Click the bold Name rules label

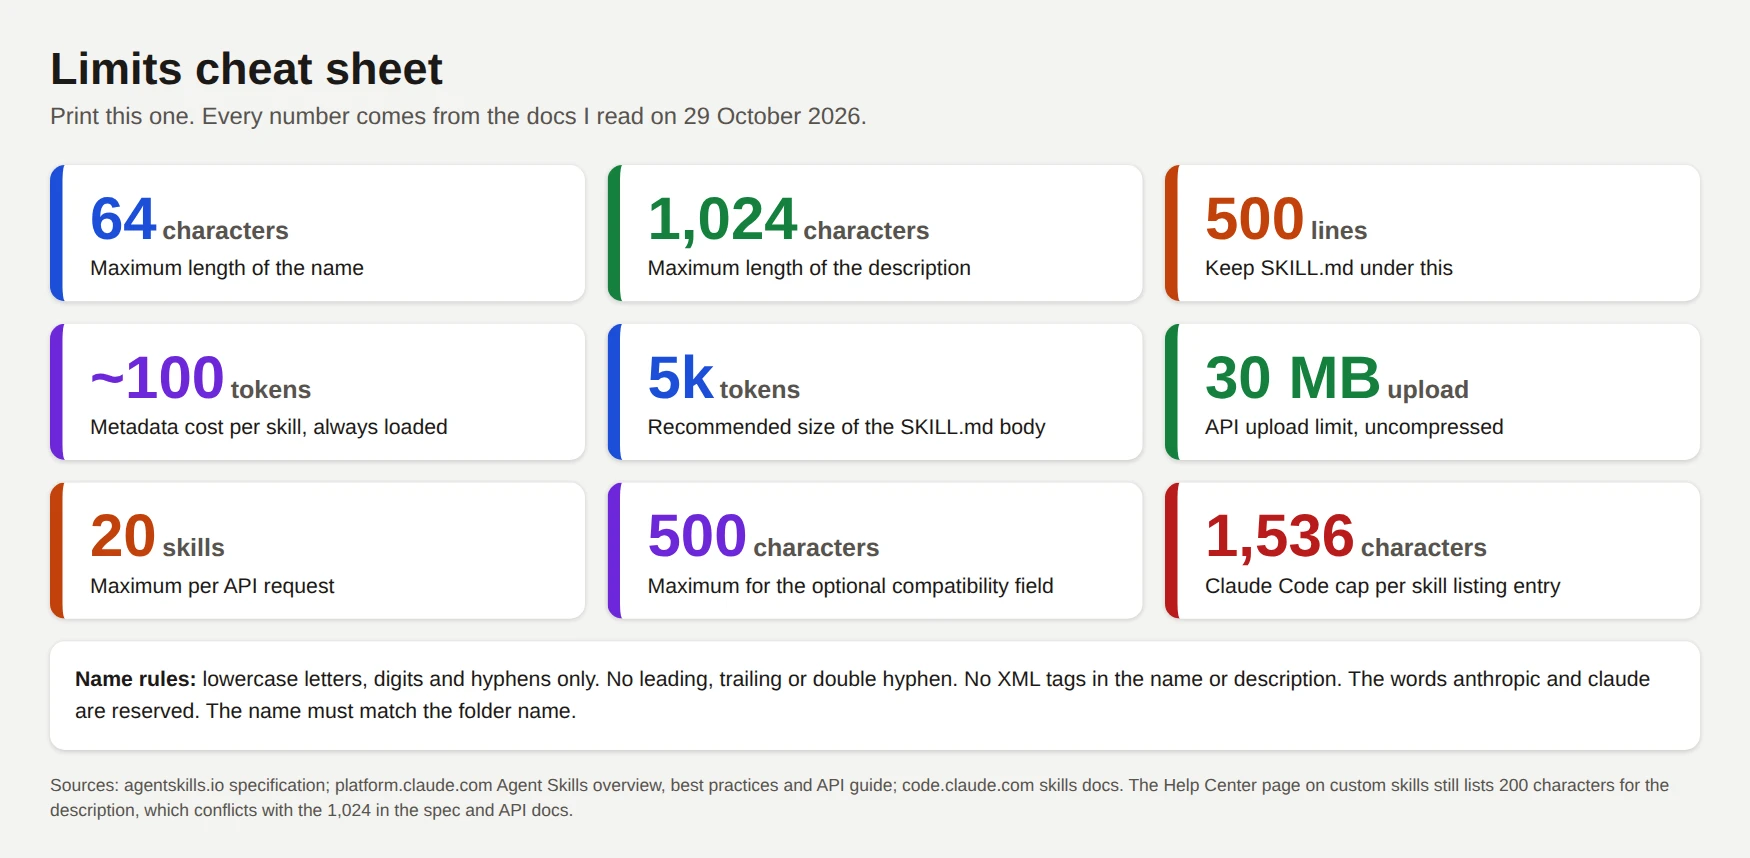pos(135,679)
